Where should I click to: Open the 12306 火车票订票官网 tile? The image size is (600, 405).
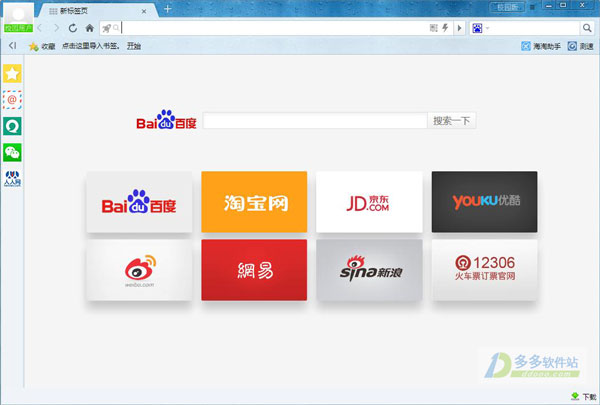(484, 270)
